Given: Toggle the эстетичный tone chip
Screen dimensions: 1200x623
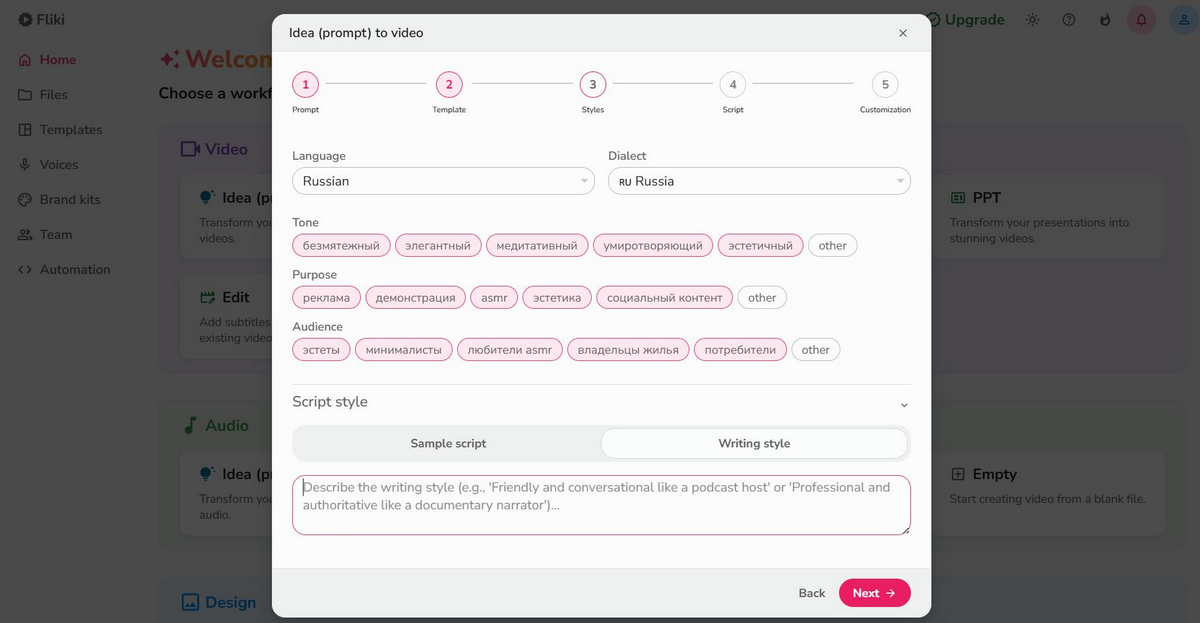Looking at the screenshot, I should pos(760,245).
